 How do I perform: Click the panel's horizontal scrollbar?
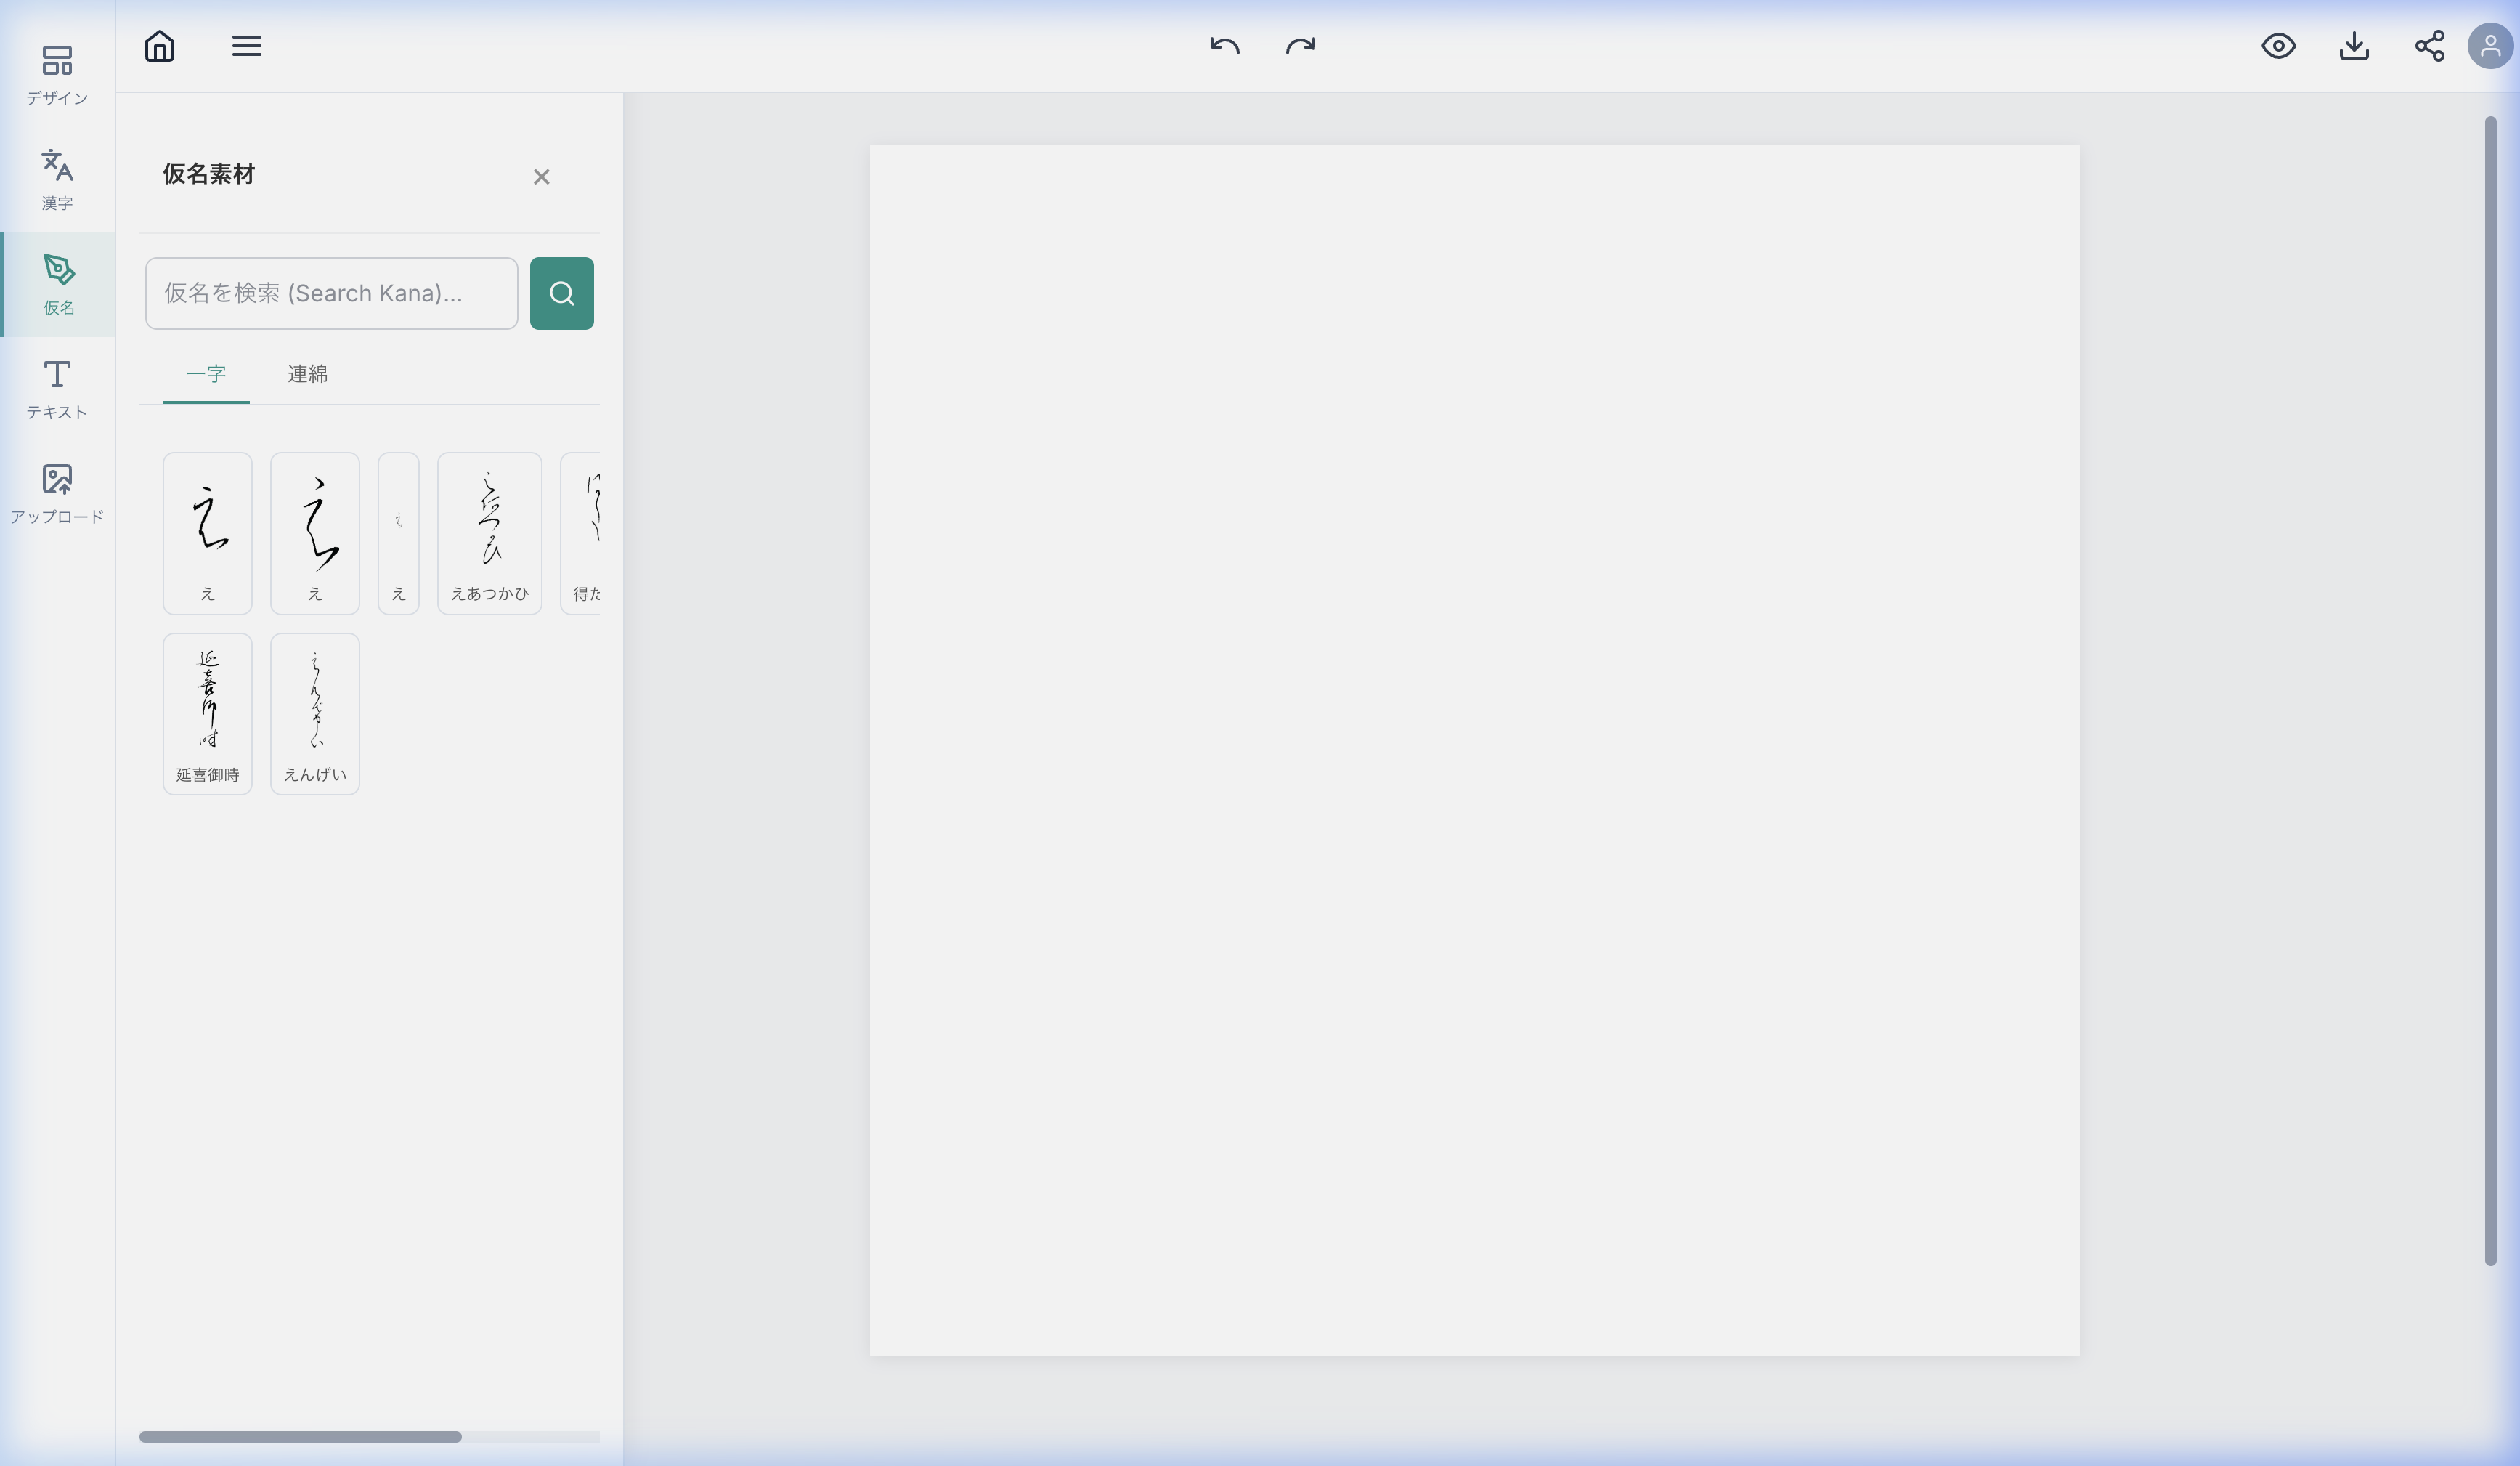tap(300, 1436)
